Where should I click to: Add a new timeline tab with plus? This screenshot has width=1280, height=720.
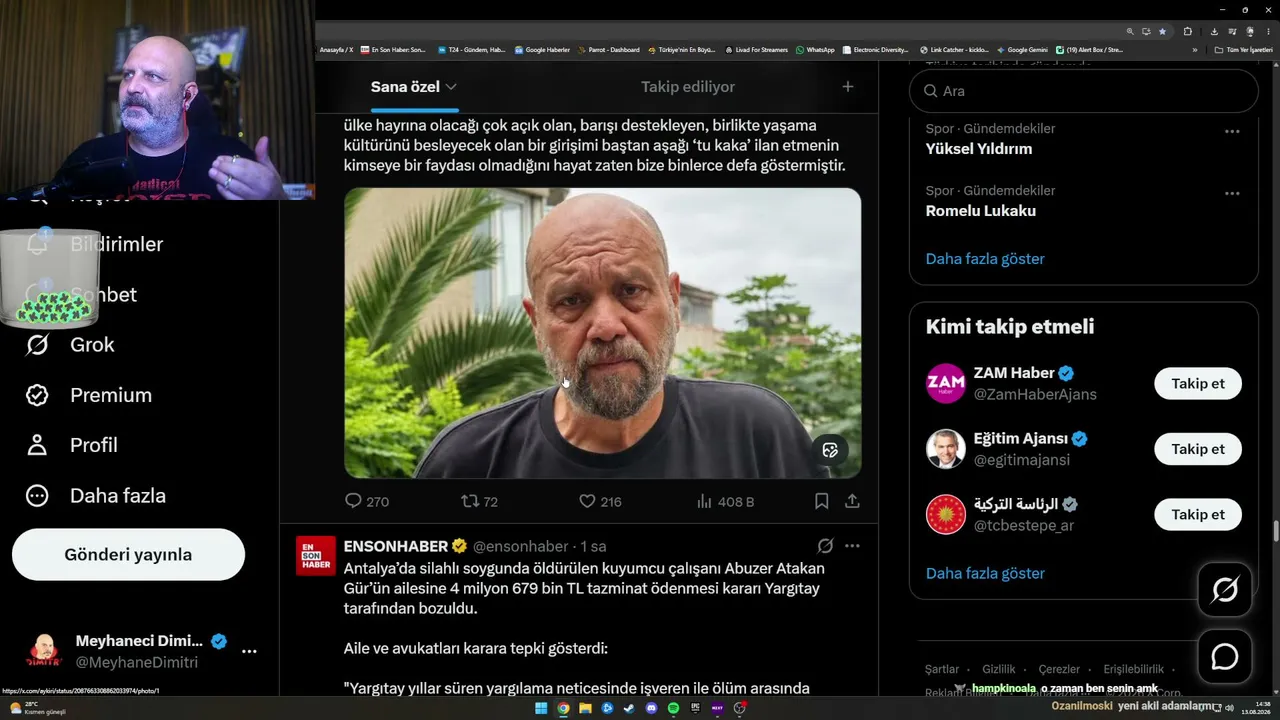click(847, 87)
